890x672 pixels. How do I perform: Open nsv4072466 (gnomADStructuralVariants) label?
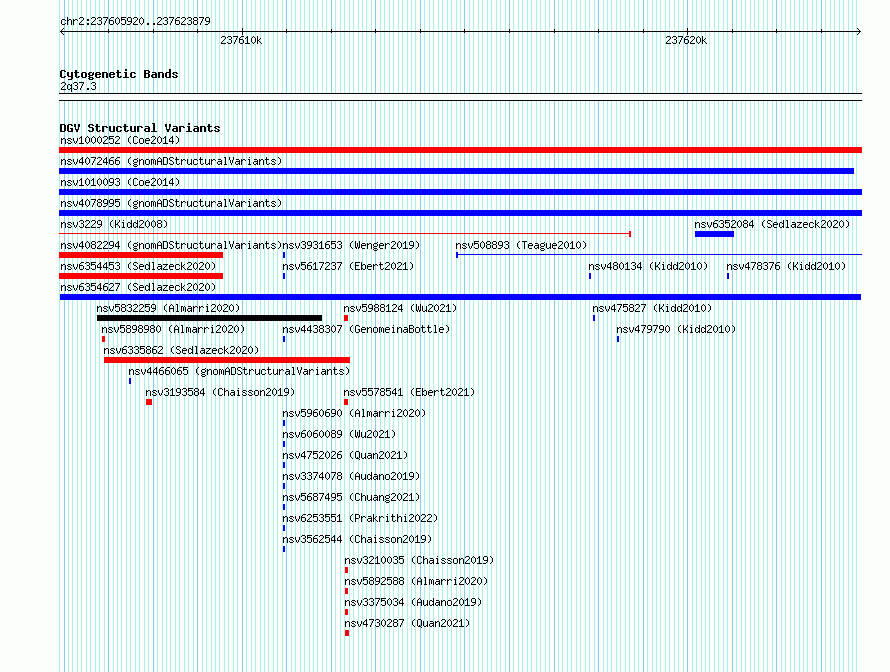point(171,161)
